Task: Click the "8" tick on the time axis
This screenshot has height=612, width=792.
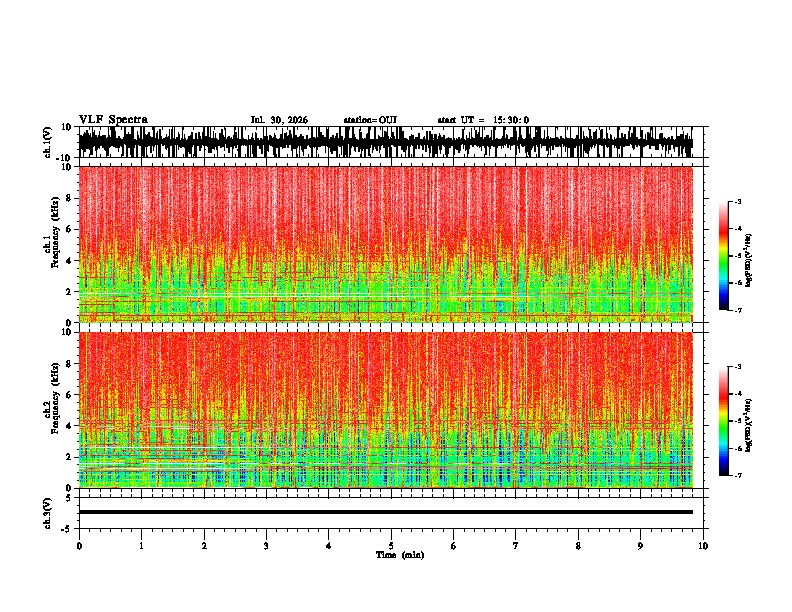Action: point(578,546)
